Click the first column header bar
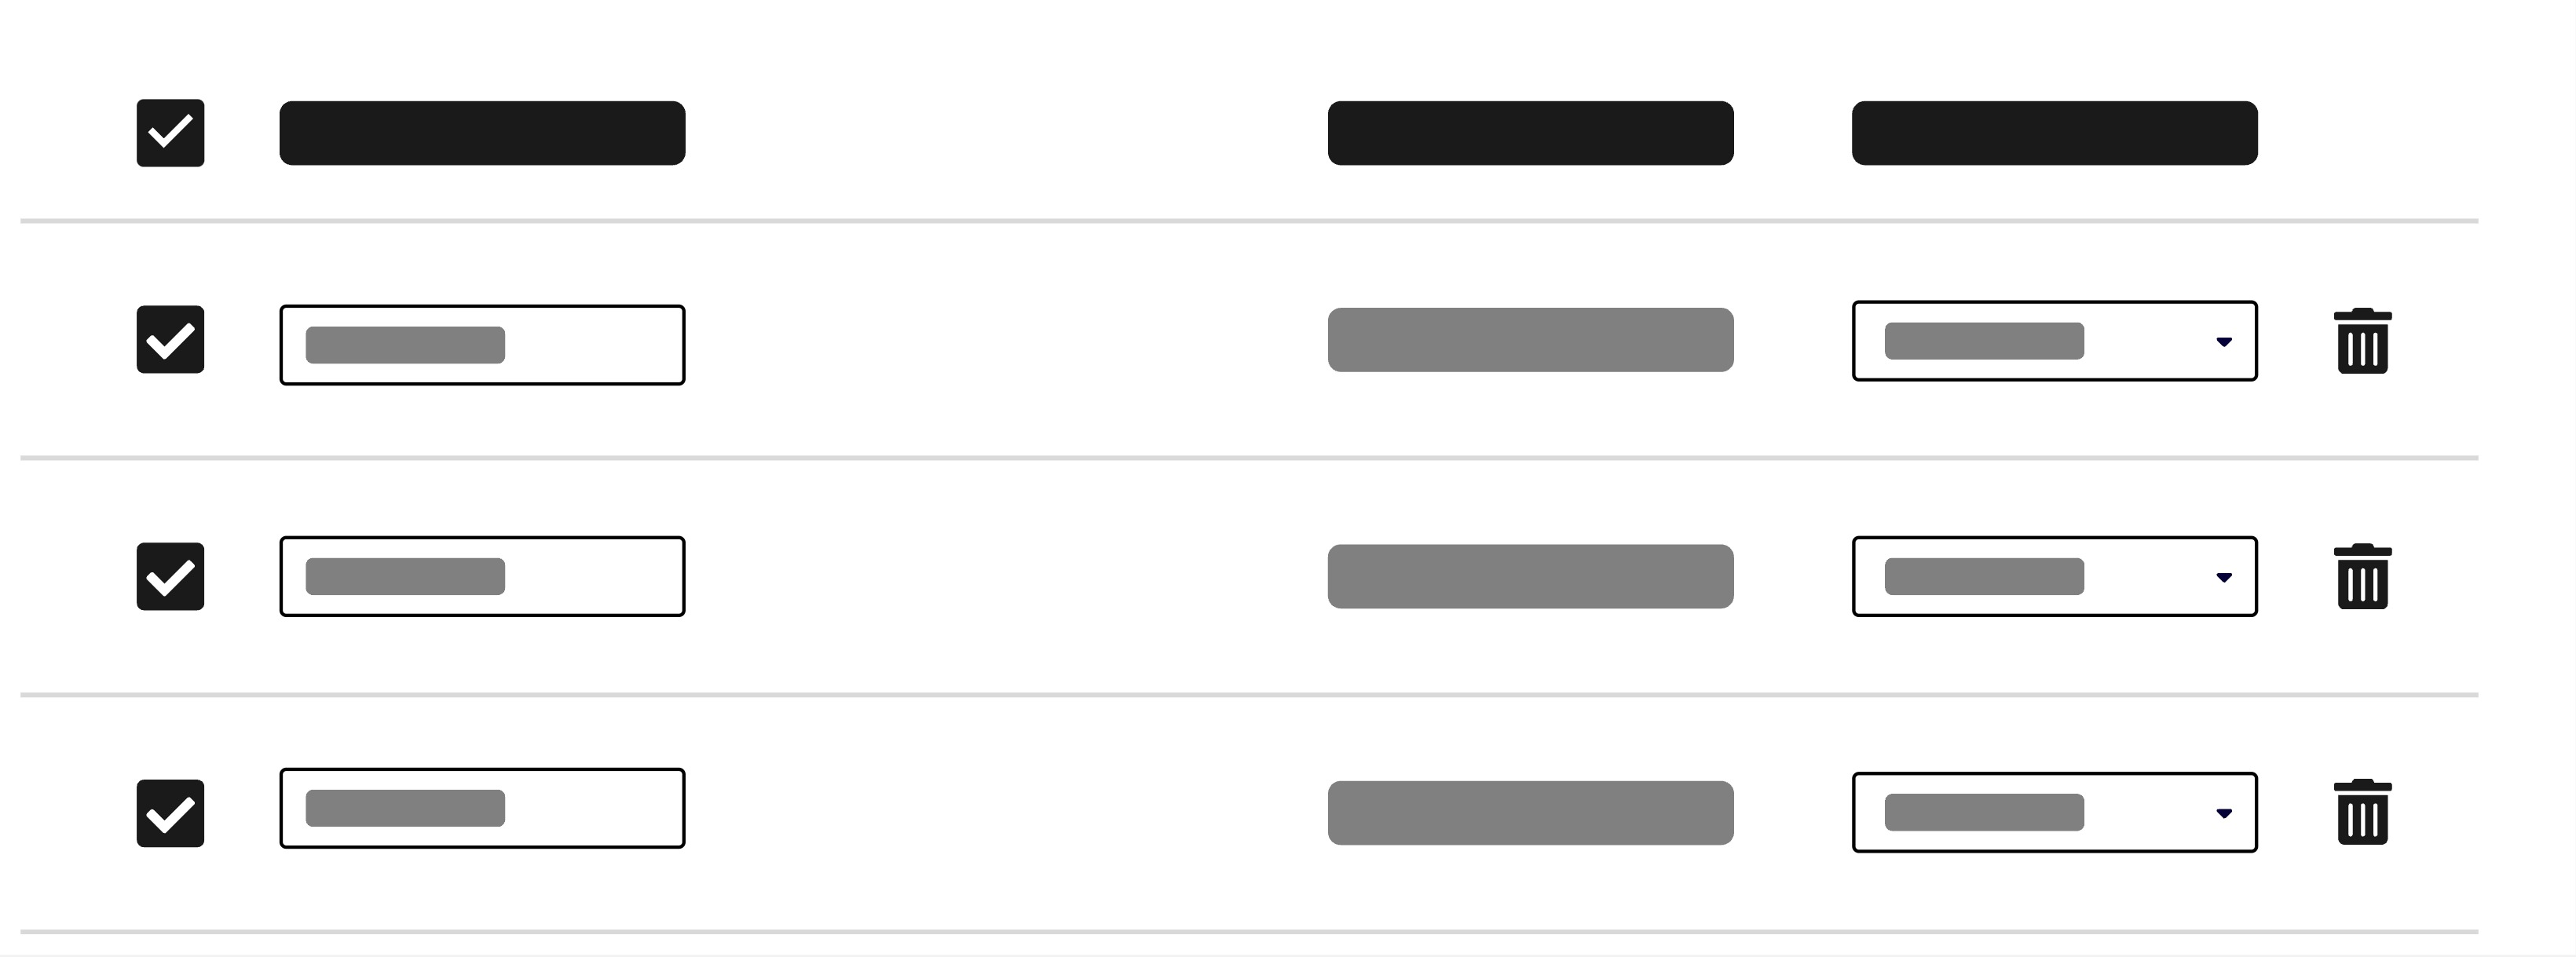The width and height of the screenshot is (2576, 957). pyautogui.click(x=482, y=133)
